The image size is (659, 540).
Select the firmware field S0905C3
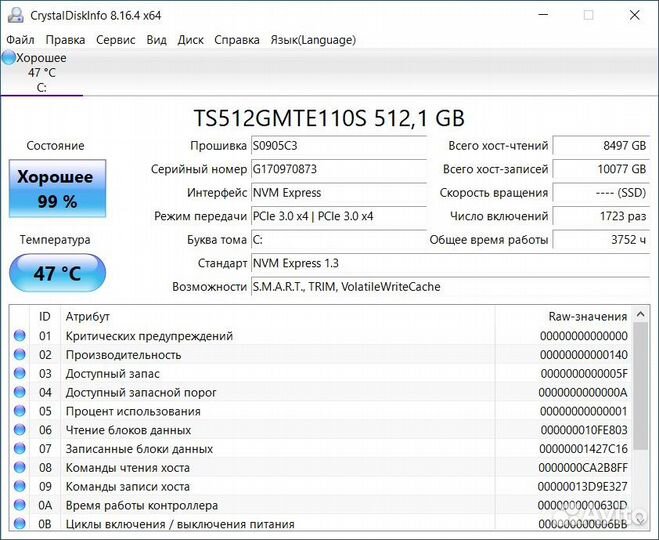339,146
